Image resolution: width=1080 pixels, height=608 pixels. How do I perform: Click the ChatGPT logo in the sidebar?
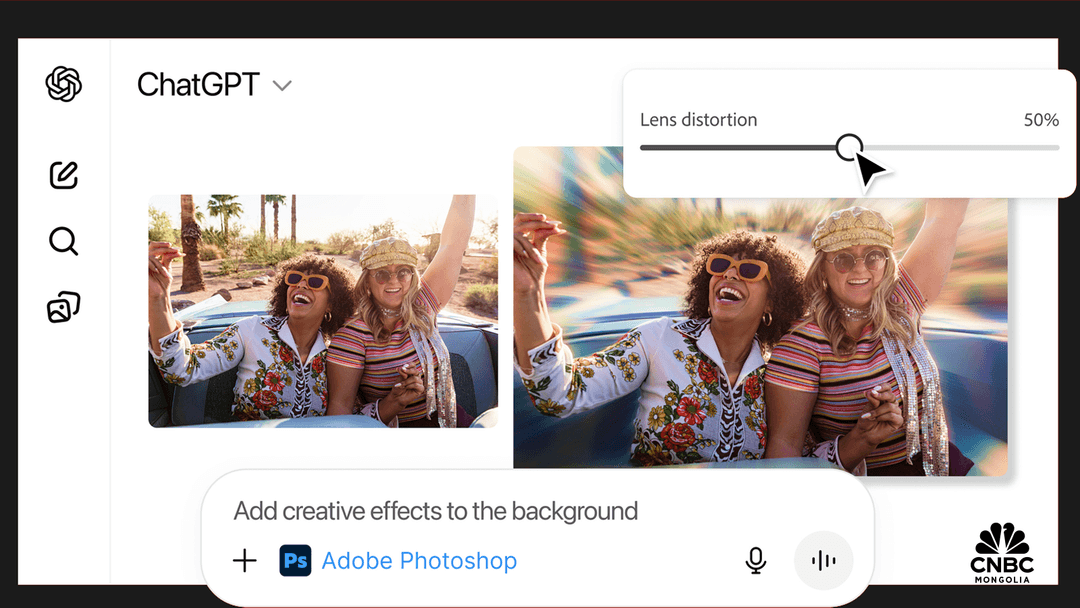[63, 84]
